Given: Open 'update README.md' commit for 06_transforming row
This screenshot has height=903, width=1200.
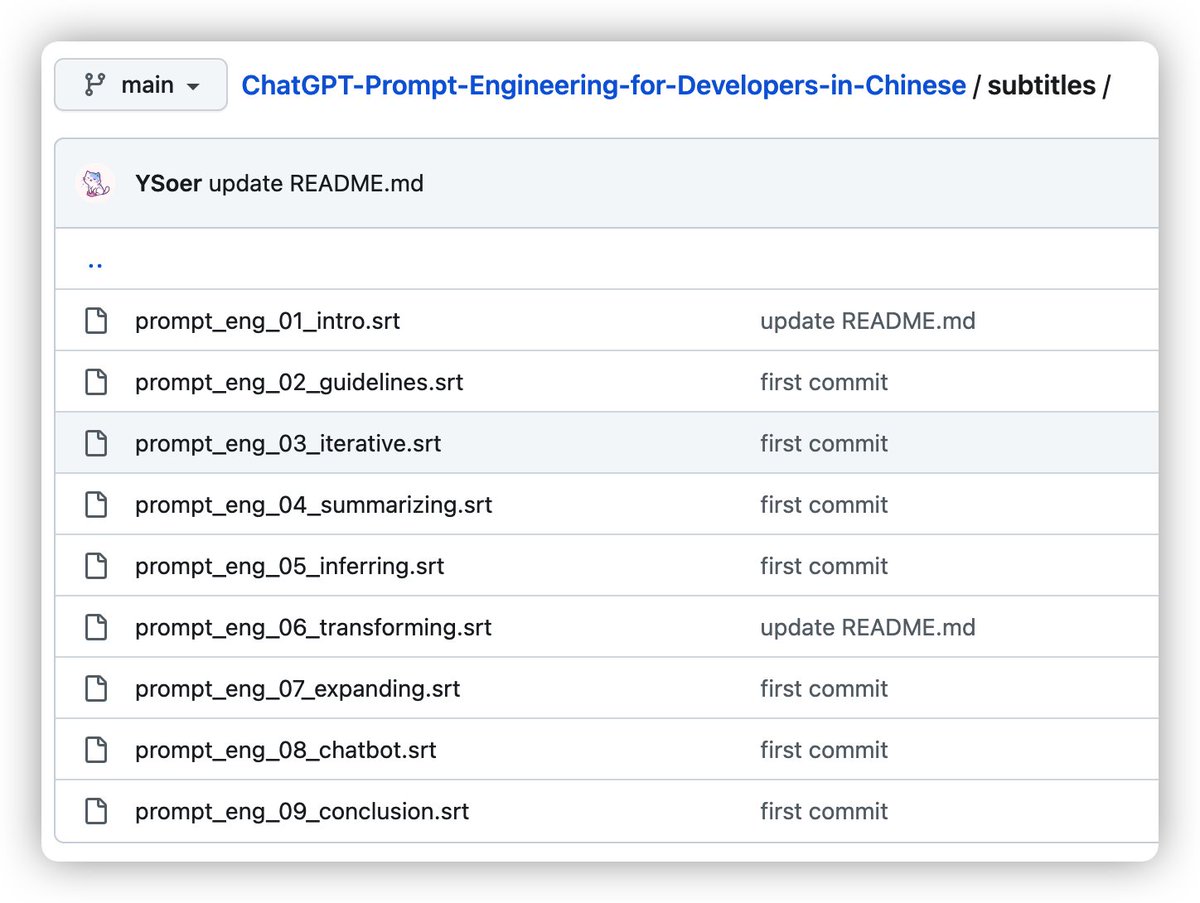Looking at the screenshot, I should (868, 627).
